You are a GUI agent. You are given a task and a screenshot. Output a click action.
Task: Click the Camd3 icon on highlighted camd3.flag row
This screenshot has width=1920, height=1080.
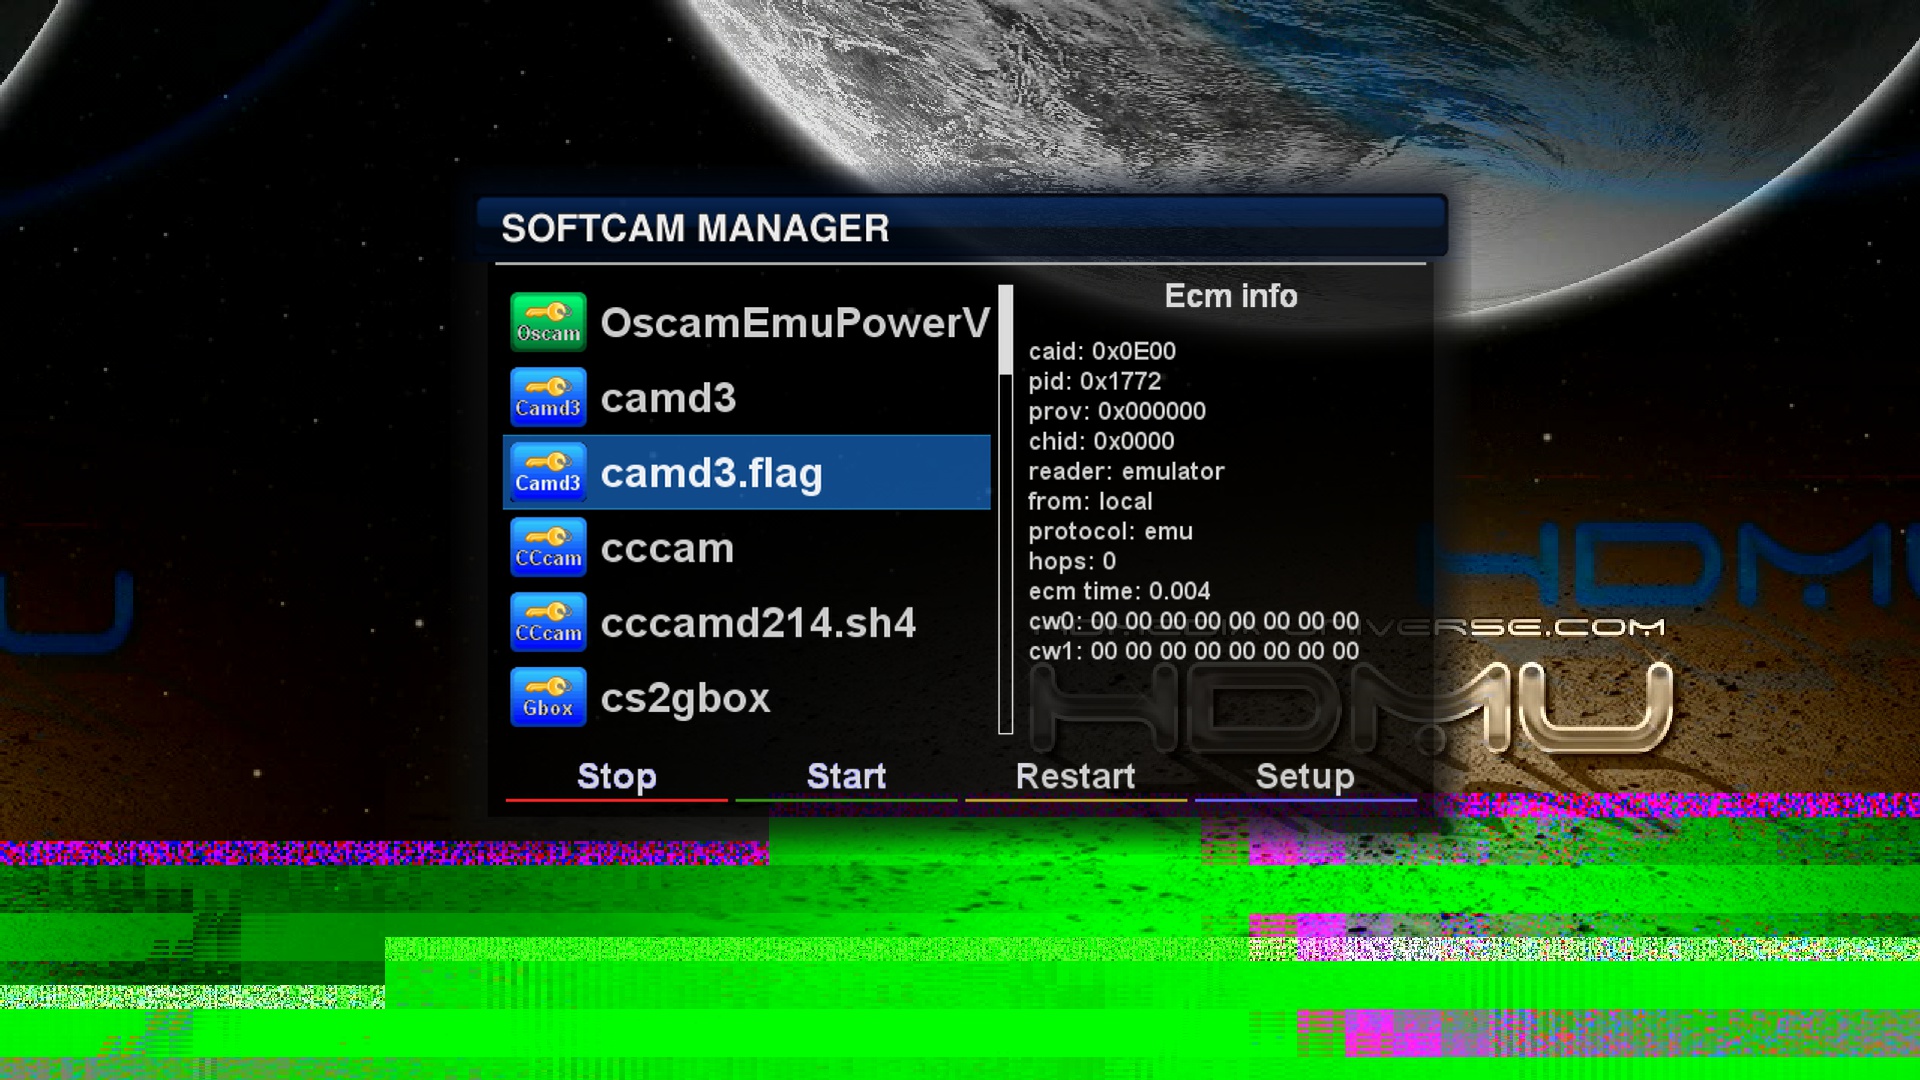coord(548,472)
